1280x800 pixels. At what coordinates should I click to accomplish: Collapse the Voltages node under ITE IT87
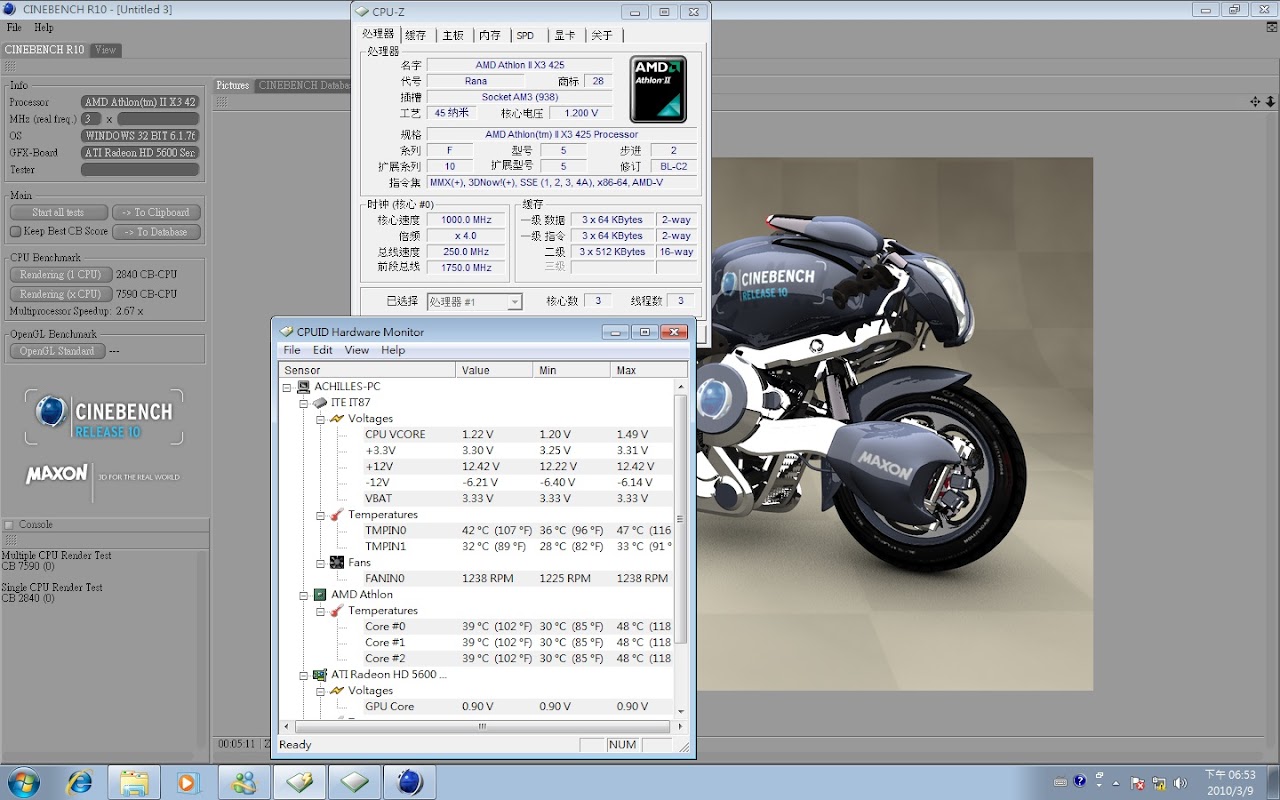(x=321, y=419)
